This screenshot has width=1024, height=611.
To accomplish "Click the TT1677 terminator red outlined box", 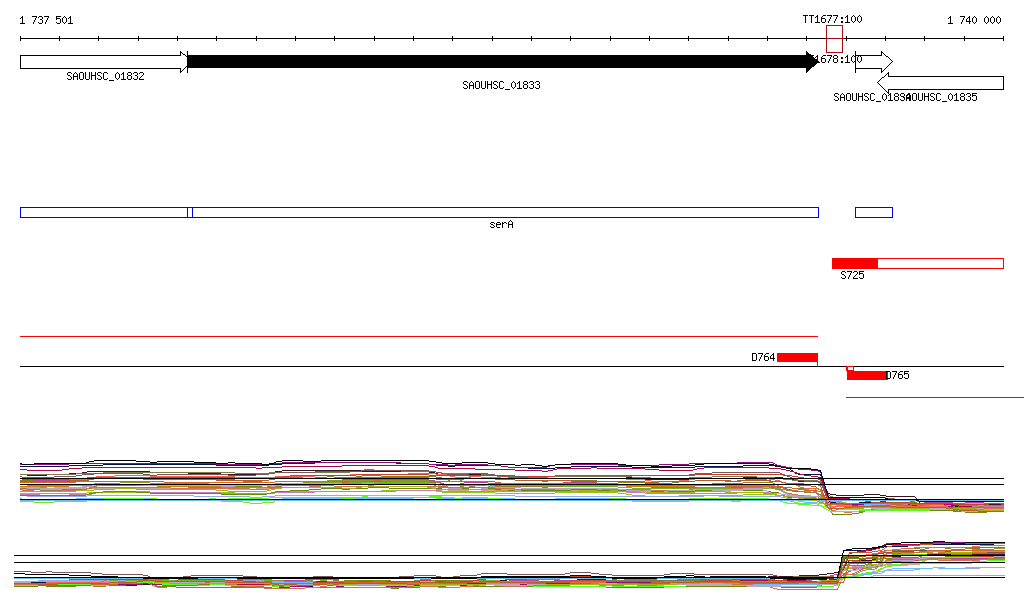I will [x=834, y=39].
